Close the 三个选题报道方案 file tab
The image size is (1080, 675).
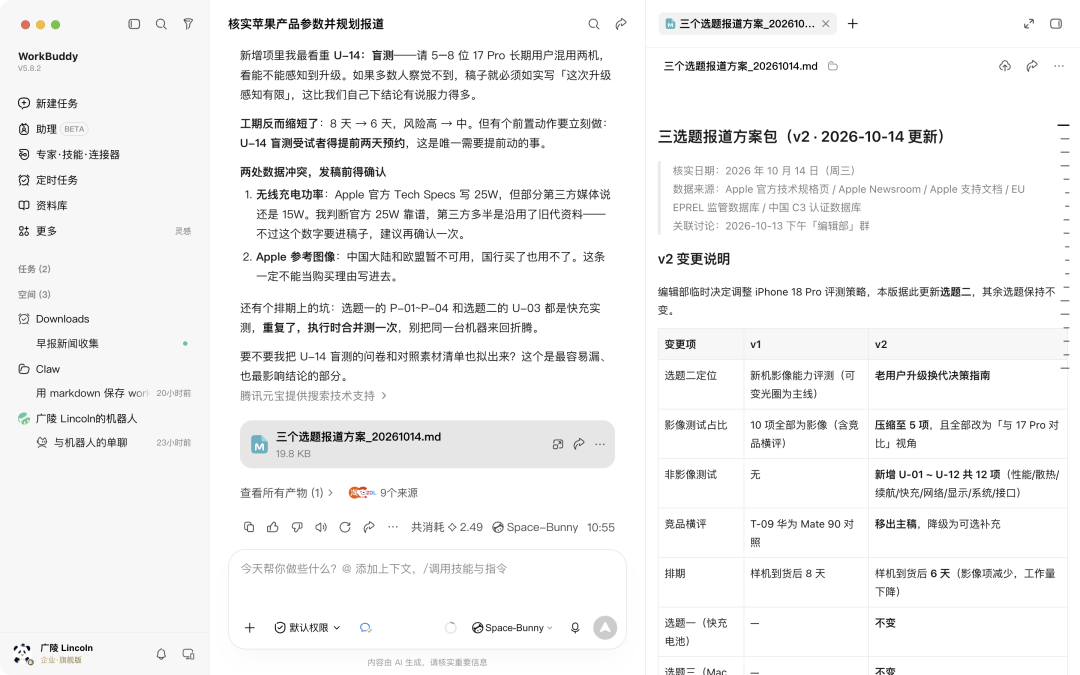click(x=826, y=24)
